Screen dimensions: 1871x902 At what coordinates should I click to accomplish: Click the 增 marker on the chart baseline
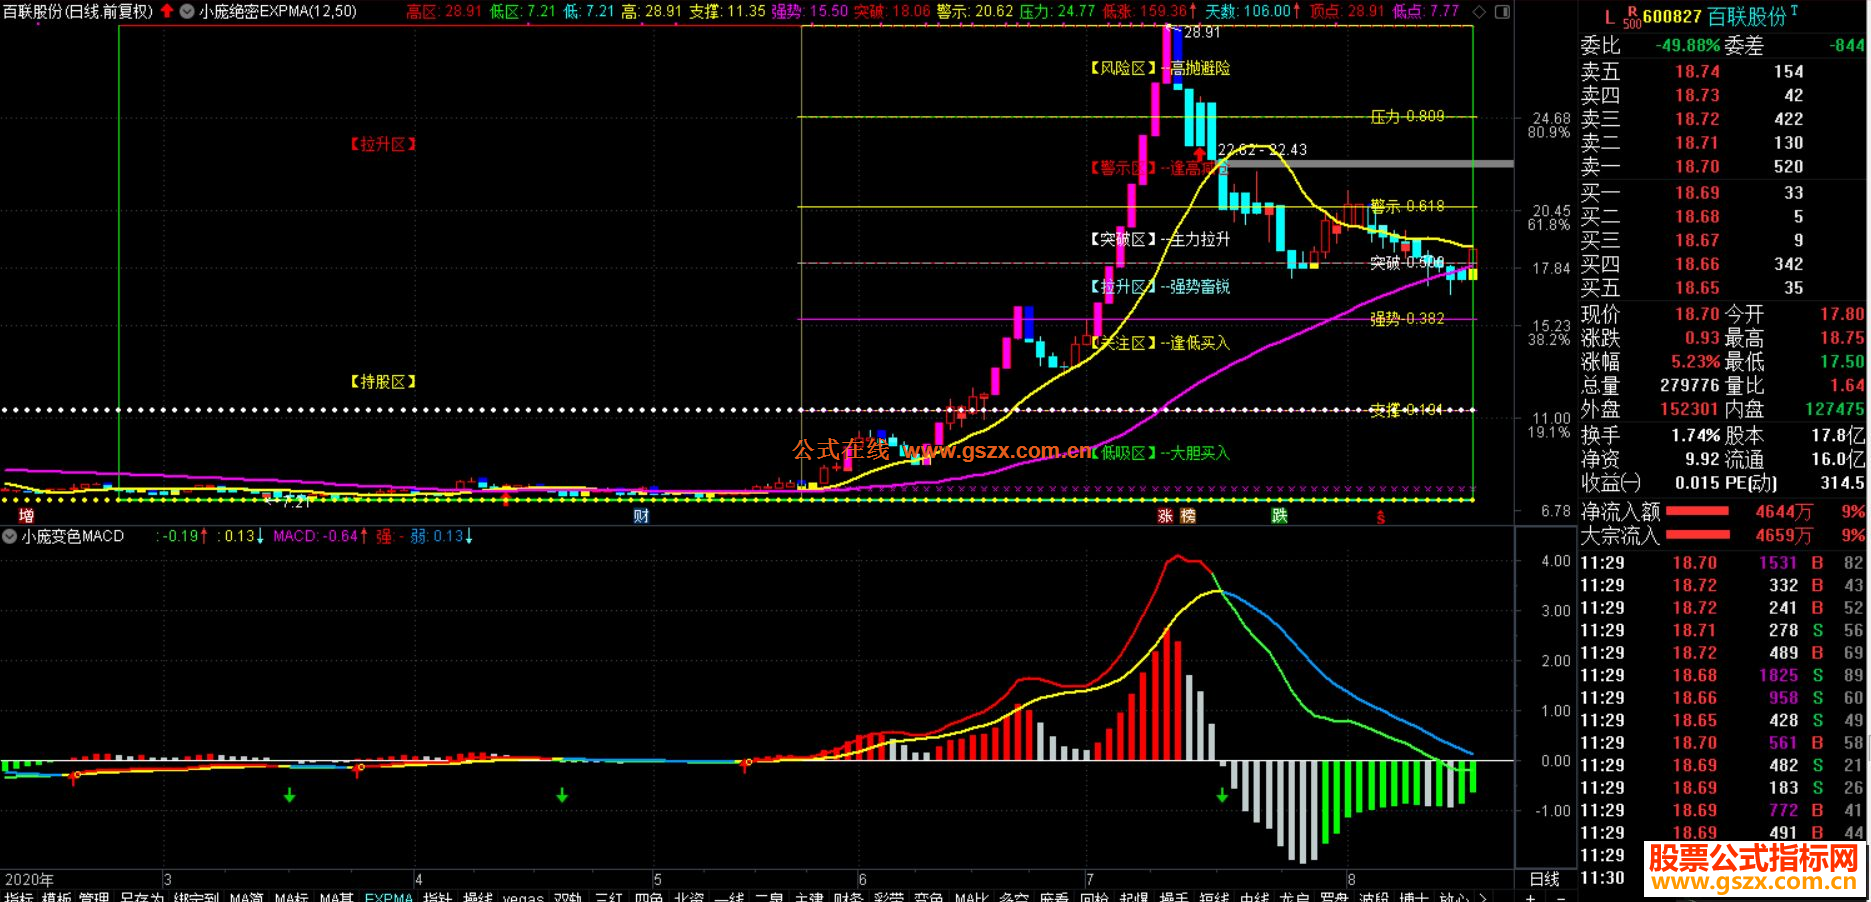(26, 516)
